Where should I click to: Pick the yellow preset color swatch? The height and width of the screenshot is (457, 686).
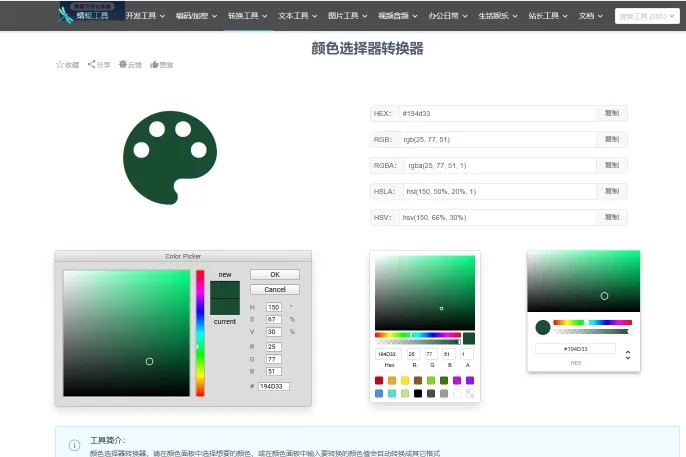click(405, 380)
